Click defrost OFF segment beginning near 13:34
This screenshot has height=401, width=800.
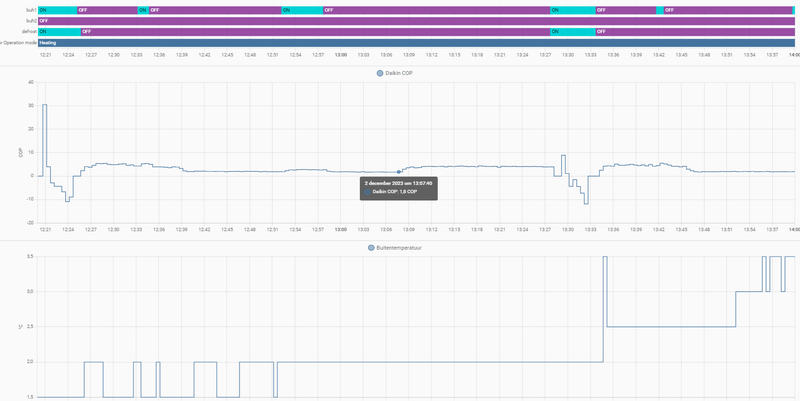(x=695, y=32)
